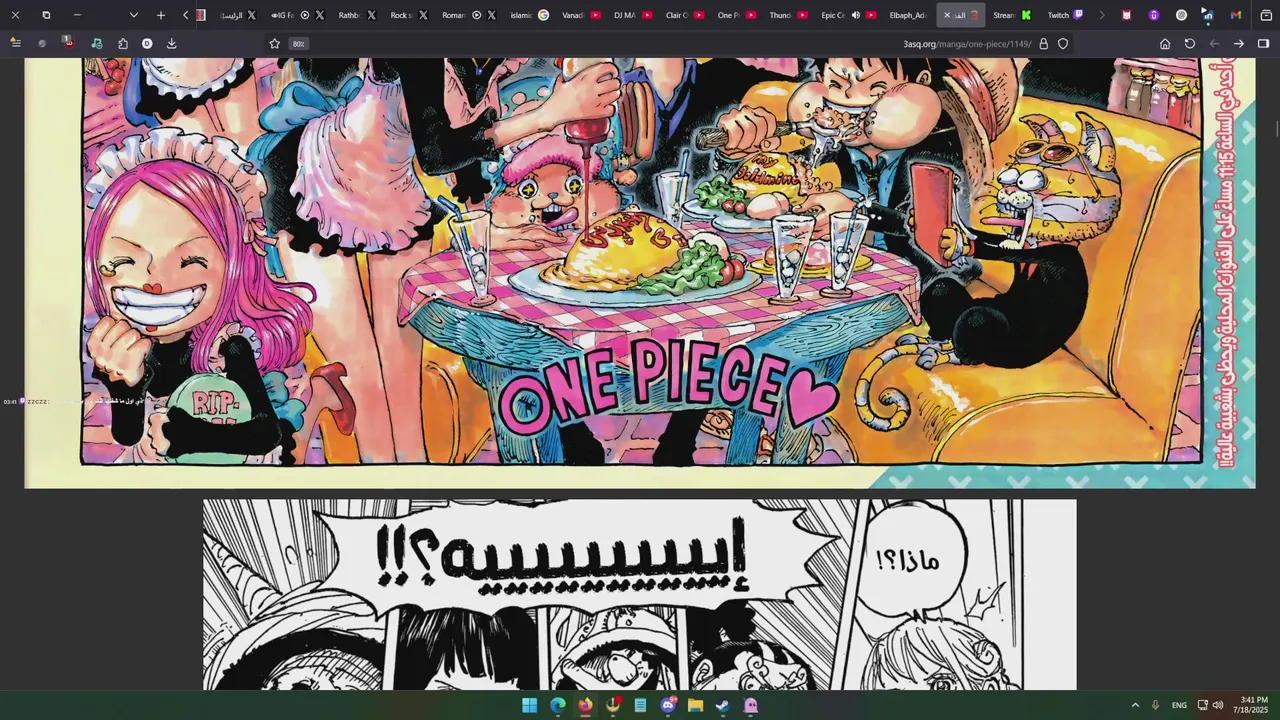
Task: Open Steam from the taskbar
Action: [723, 705]
